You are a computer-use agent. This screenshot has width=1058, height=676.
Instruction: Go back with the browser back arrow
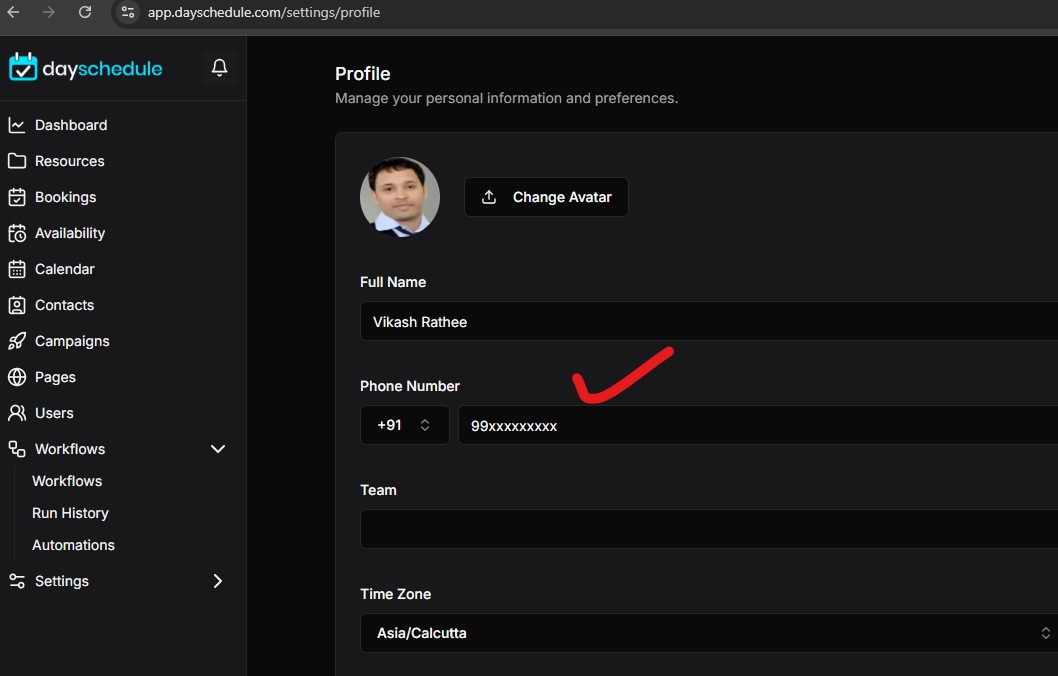pyautogui.click(x=13, y=12)
